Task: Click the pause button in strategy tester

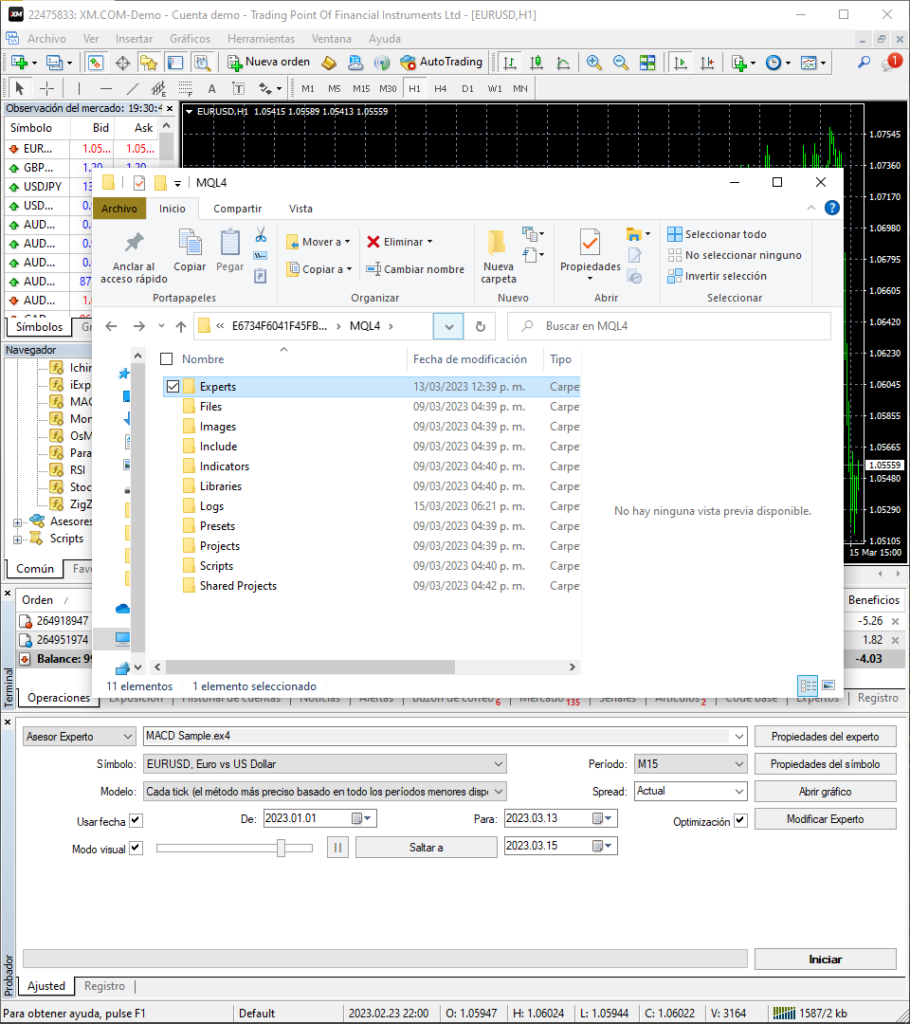Action: pyautogui.click(x=338, y=847)
